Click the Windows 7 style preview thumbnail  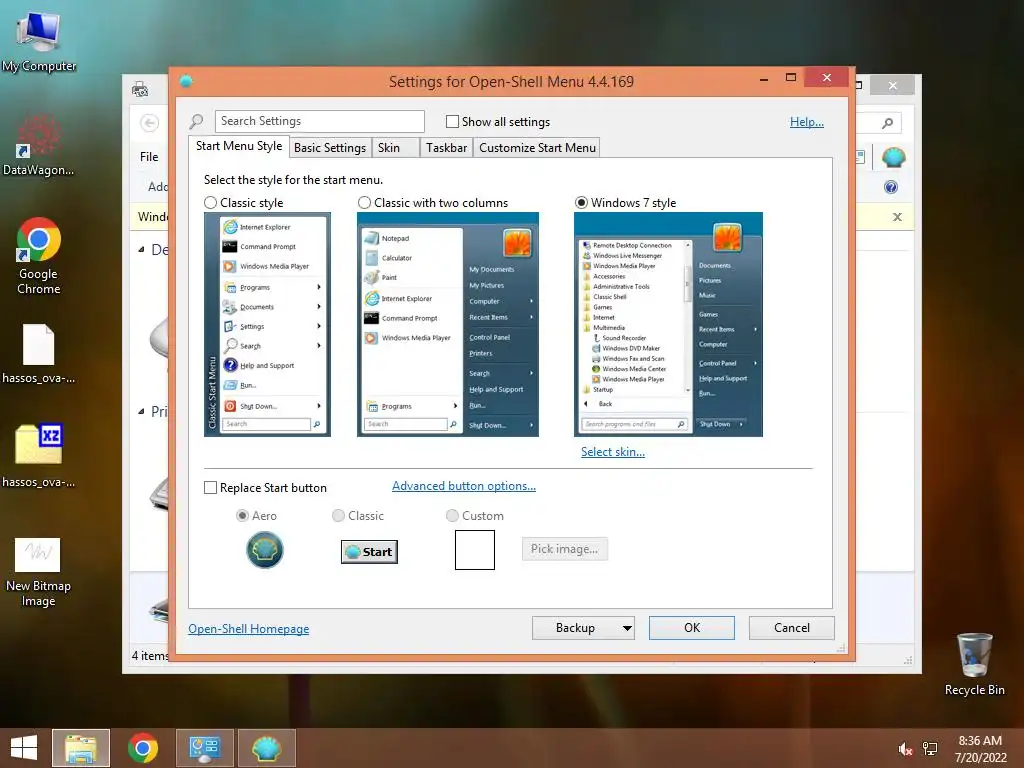(668, 325)
